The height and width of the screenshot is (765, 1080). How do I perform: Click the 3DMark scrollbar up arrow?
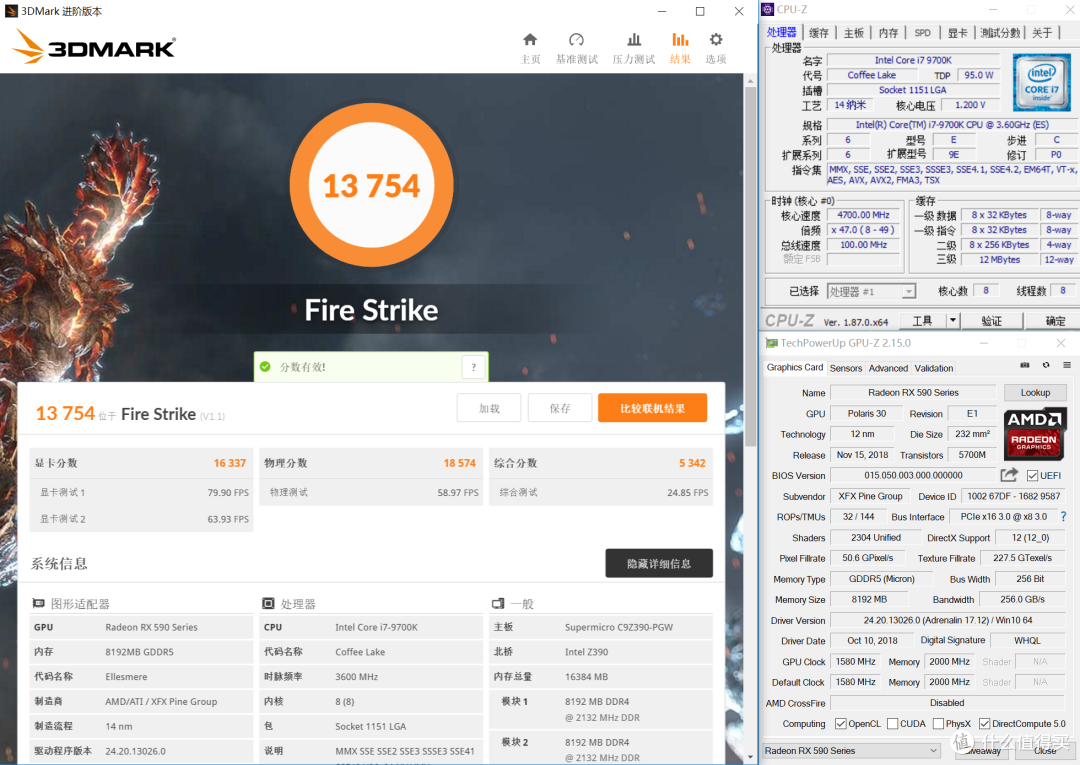[750, 81]
